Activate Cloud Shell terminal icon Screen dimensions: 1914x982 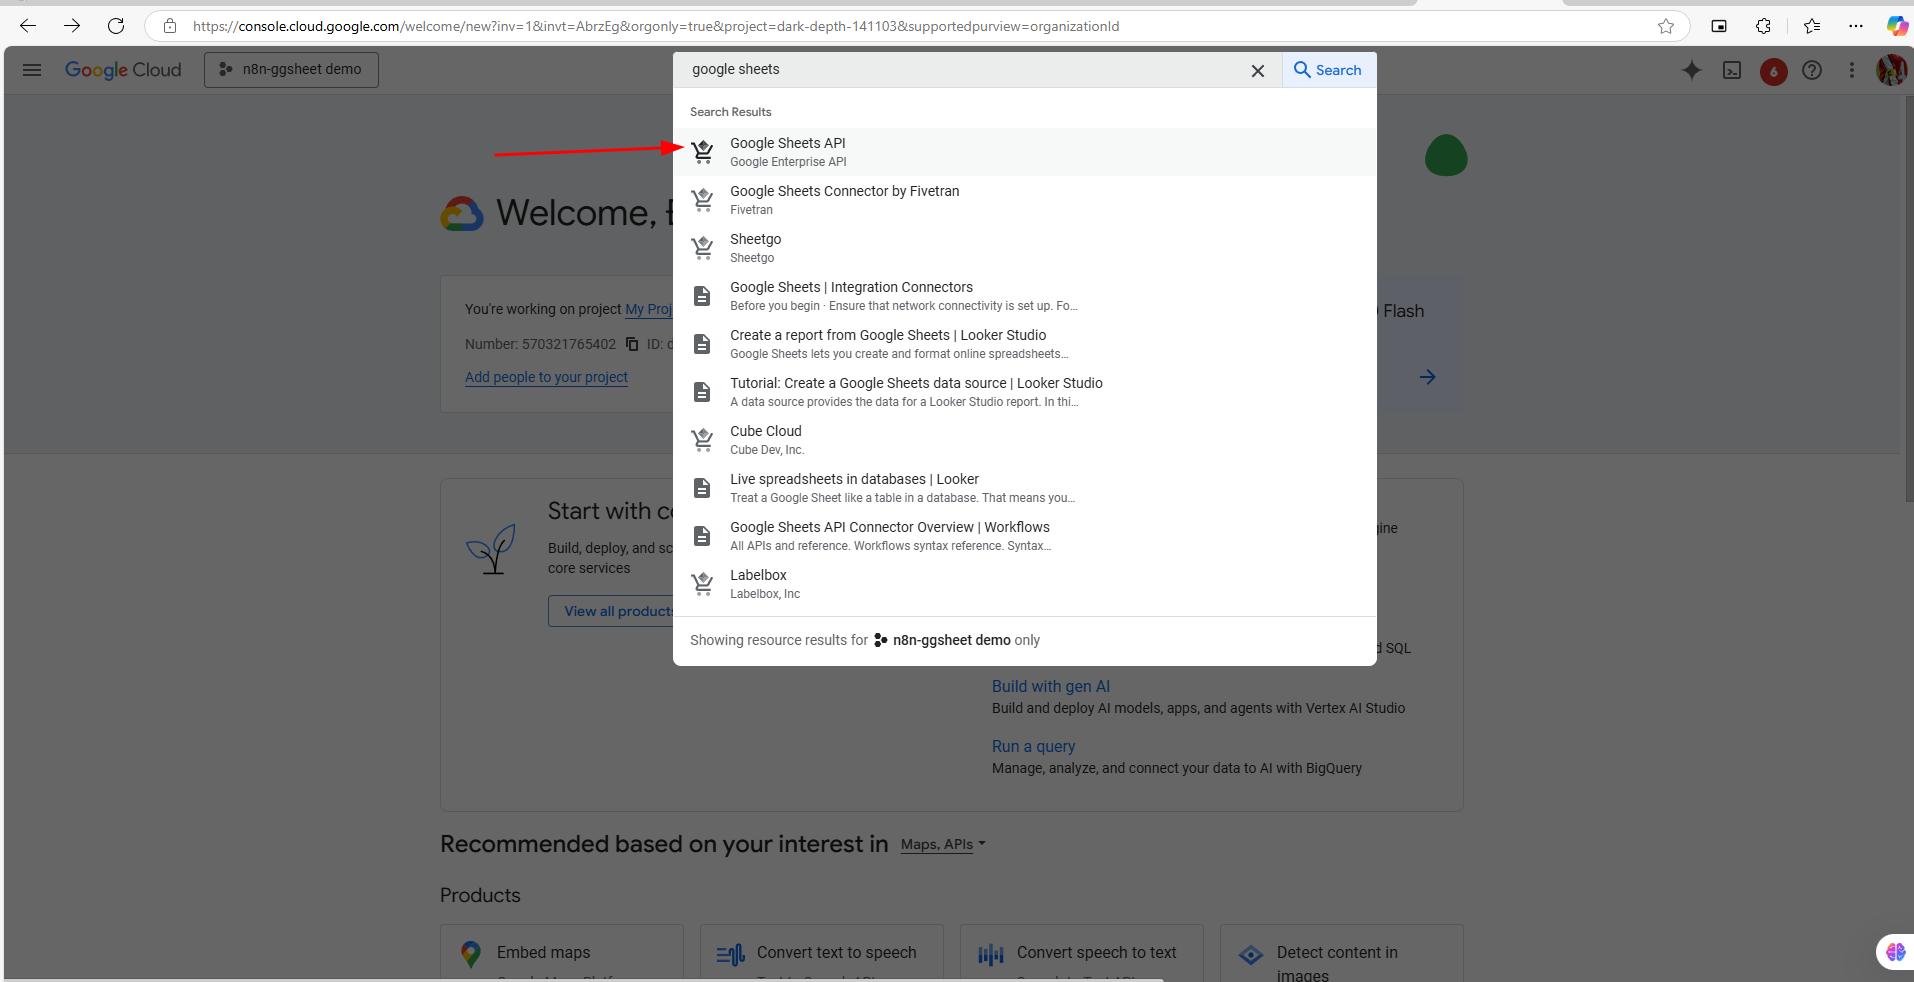point(1732,70)
